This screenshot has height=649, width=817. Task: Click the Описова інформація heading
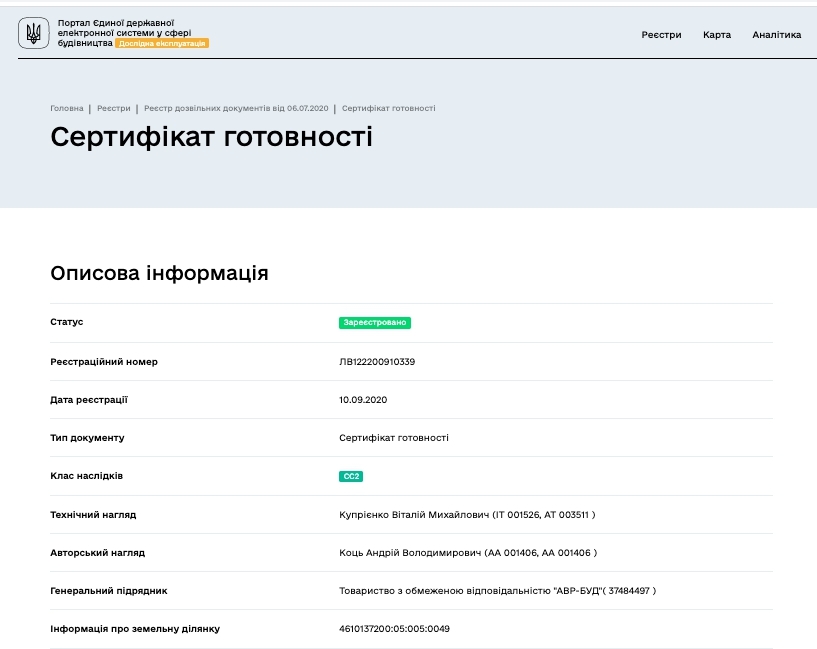(159, 273)
